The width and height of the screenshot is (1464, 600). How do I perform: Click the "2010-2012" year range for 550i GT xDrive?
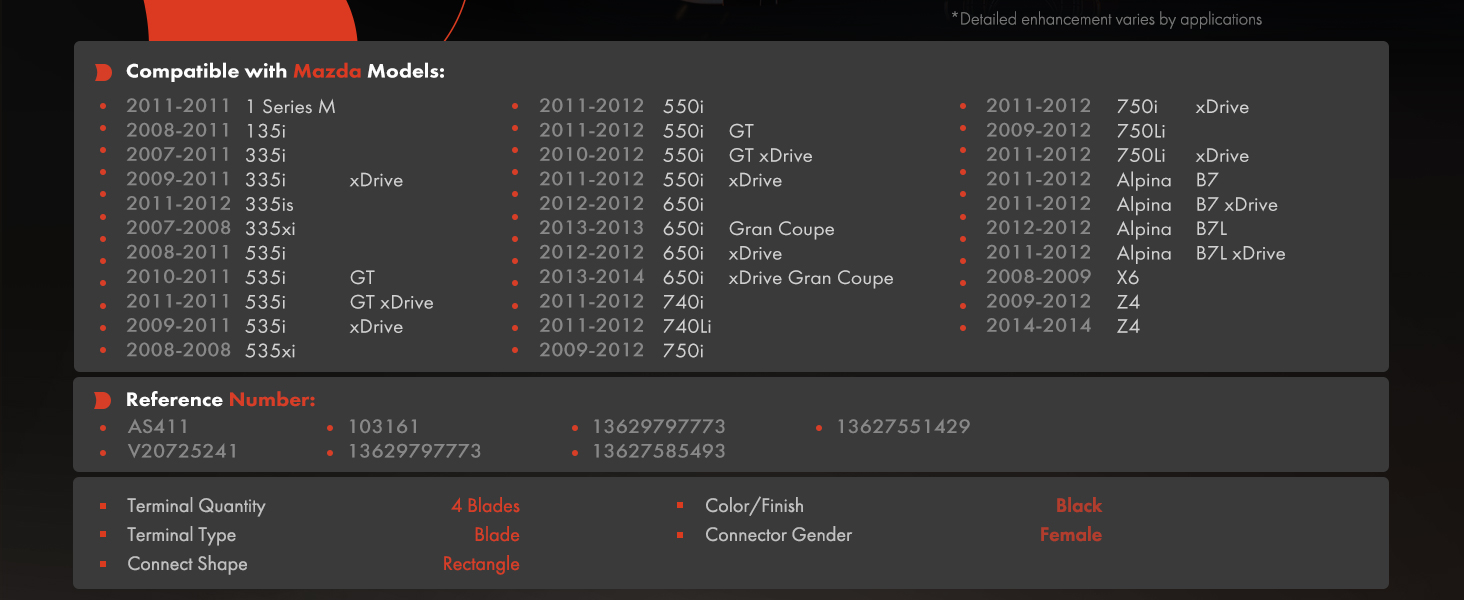coord(592,155)
